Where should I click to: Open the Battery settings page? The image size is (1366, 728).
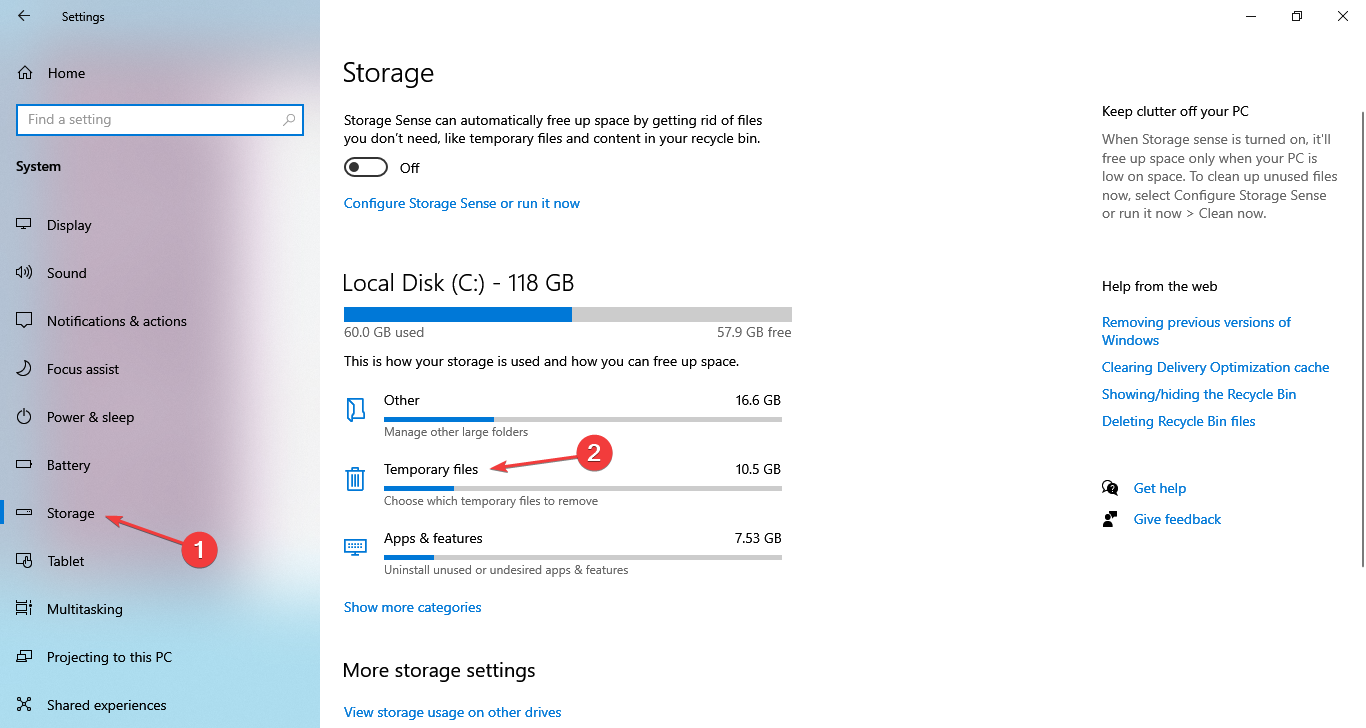click(68, 465)
